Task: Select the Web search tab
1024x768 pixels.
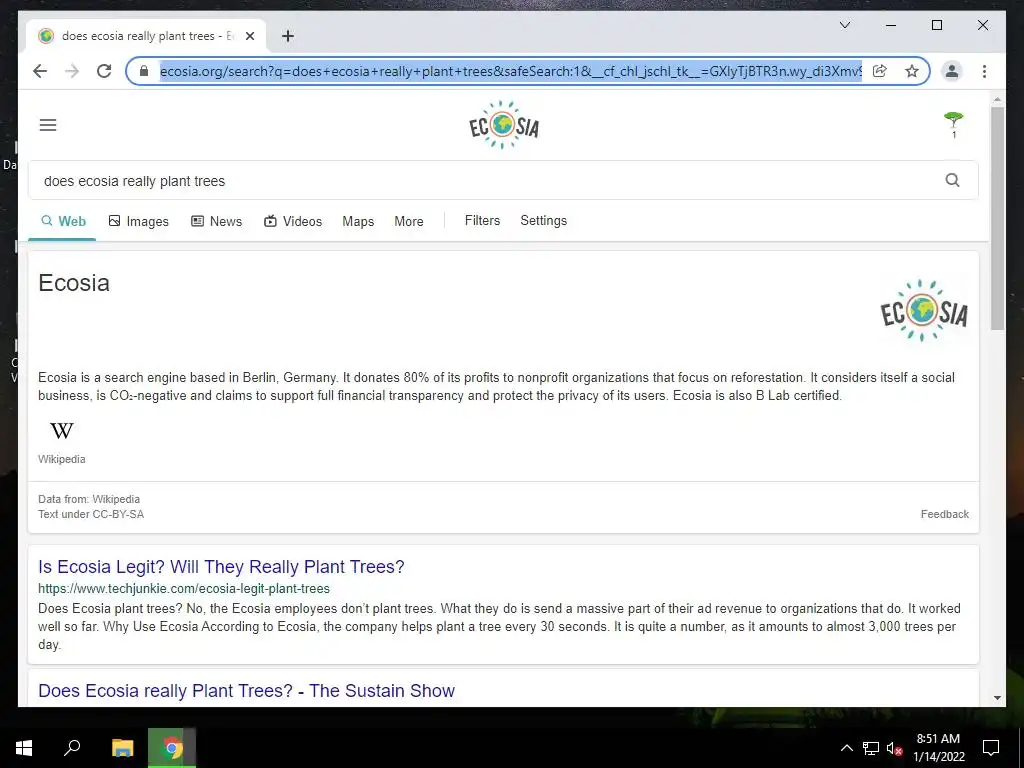Action: [63, 221]
